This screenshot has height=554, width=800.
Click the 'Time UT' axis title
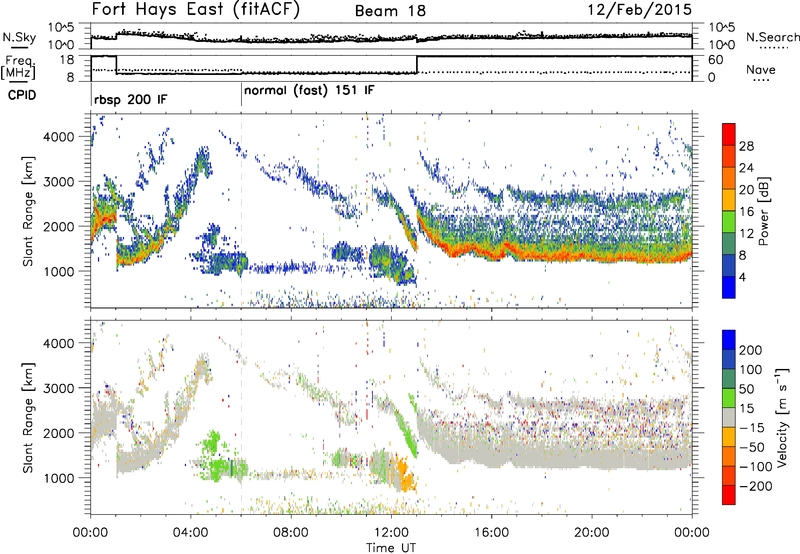[391, 548]
